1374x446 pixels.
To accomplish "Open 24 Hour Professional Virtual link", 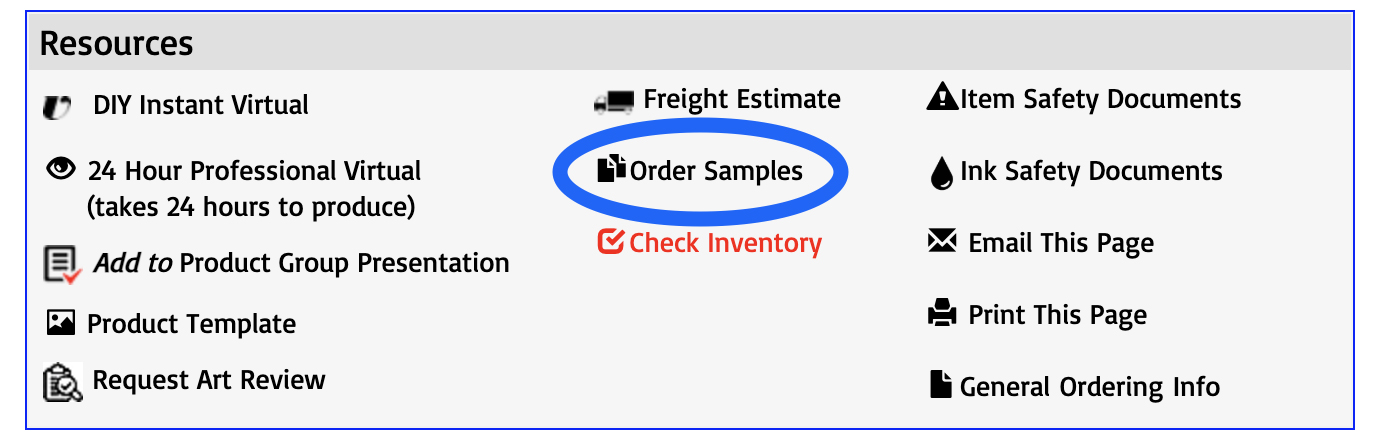I will click(x=255, y=171).
